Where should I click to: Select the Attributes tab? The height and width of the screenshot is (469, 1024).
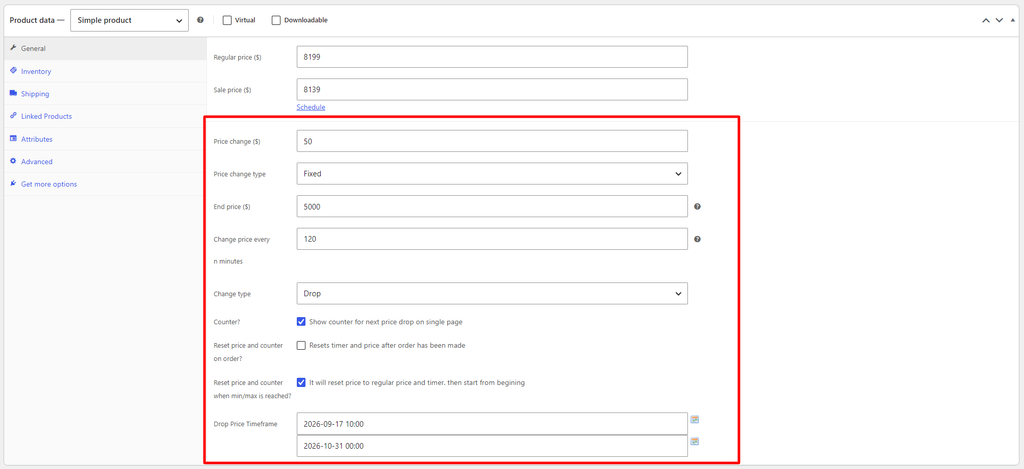pos(105,139)
